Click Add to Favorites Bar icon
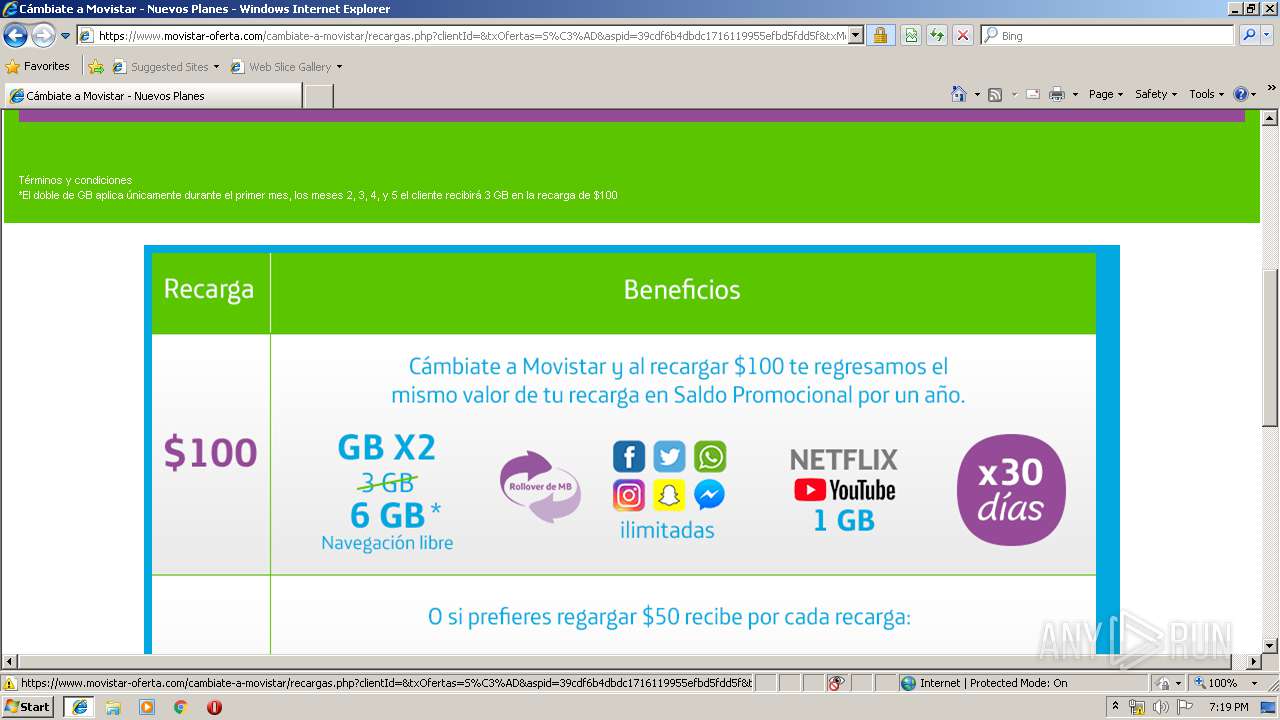Screen dimensions: 1280x720 [x=96, y=67]
